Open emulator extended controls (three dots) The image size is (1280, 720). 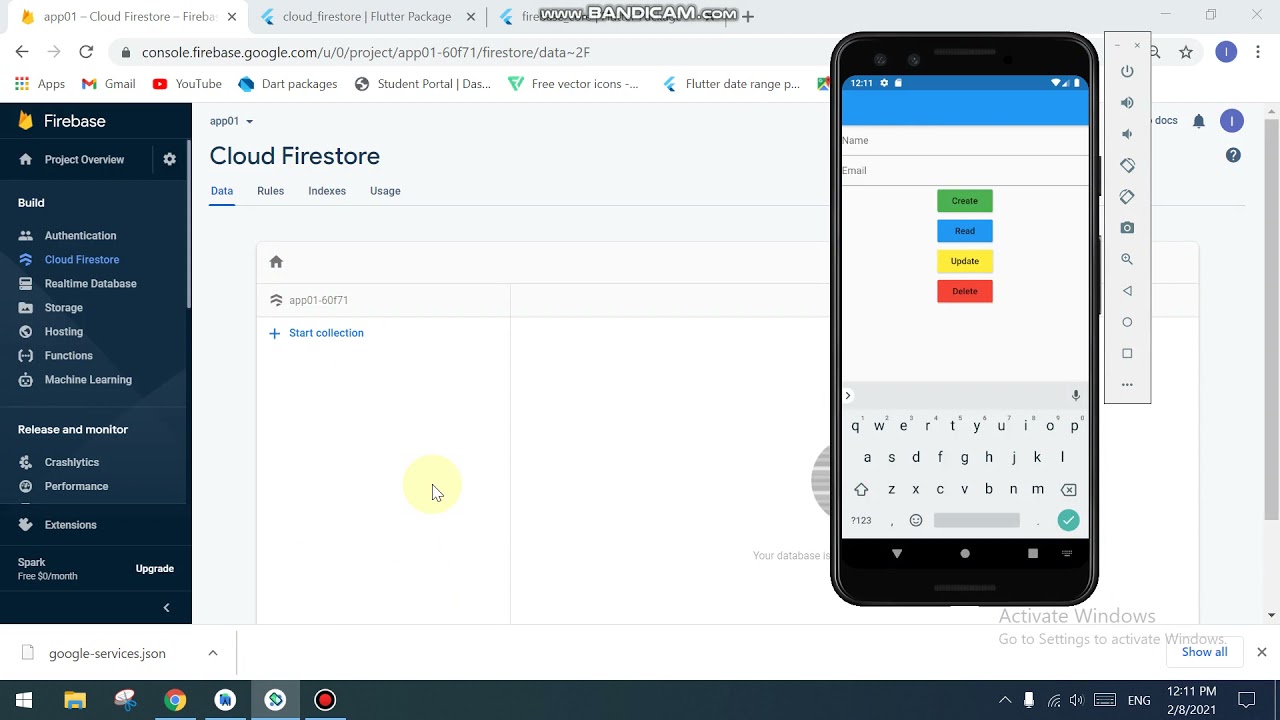tap(1127, 385)
